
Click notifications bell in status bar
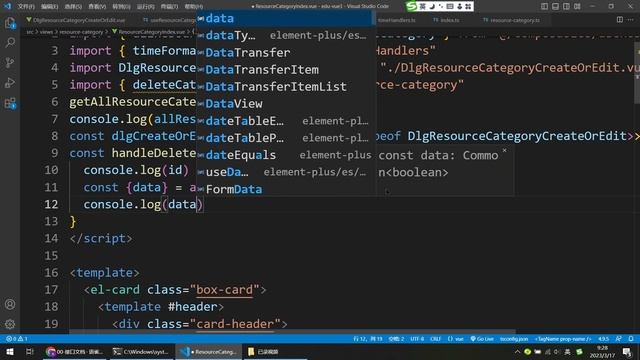(x=631, y=339)
